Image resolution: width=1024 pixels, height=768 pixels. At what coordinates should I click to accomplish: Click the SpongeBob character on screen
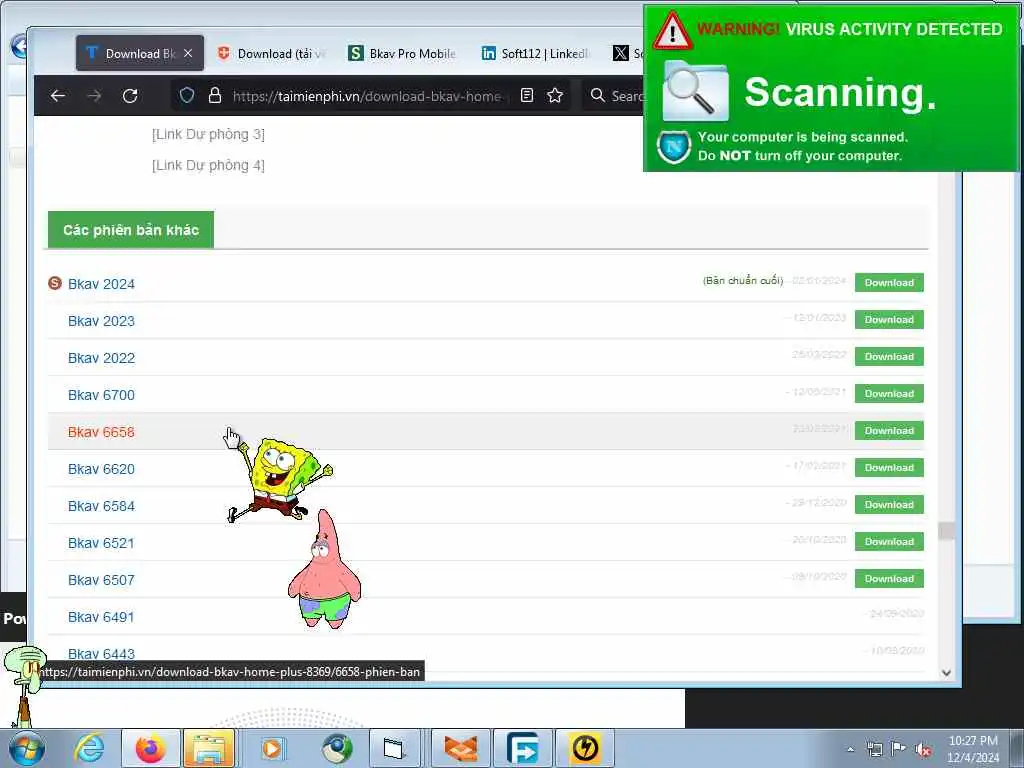click(280, 479)
